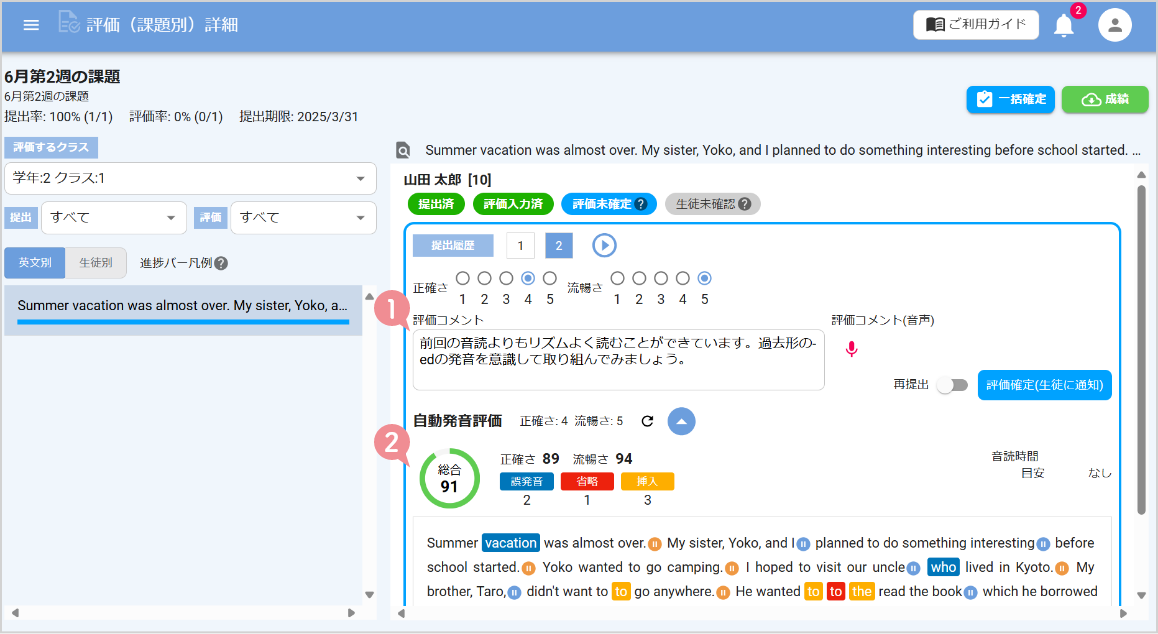Click the 一括確定 bulk confirm button

(x=1012, y=100)
